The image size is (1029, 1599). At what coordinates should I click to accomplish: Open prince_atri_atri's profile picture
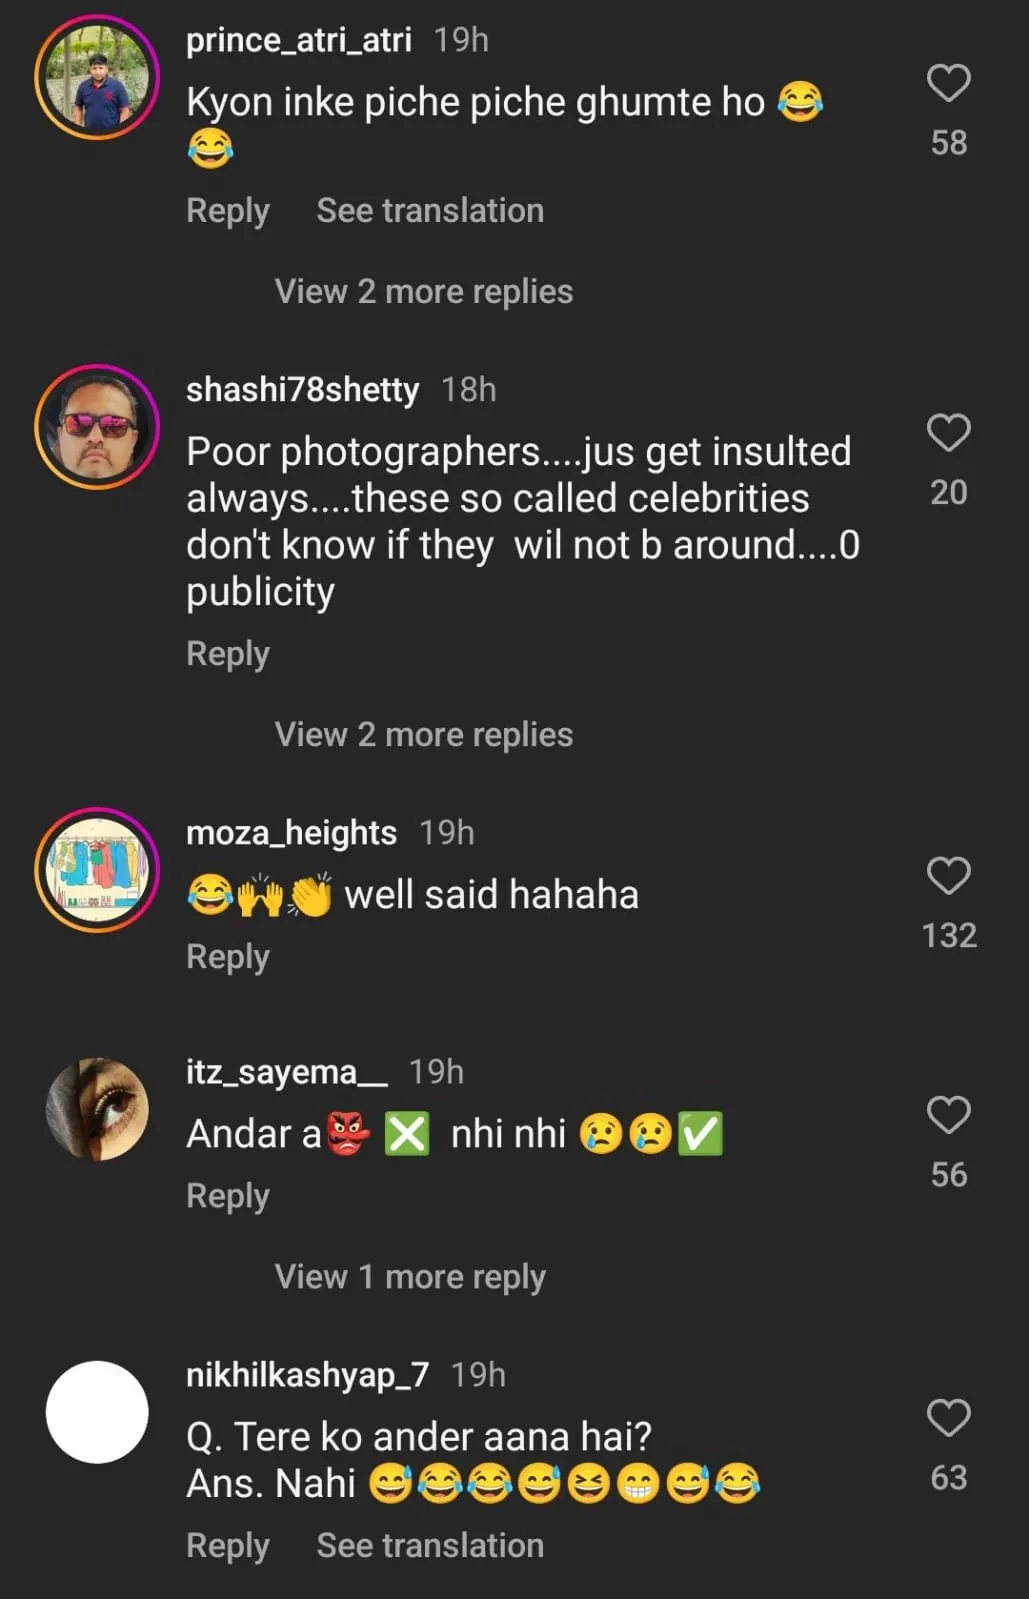click(x=97, y=77)
